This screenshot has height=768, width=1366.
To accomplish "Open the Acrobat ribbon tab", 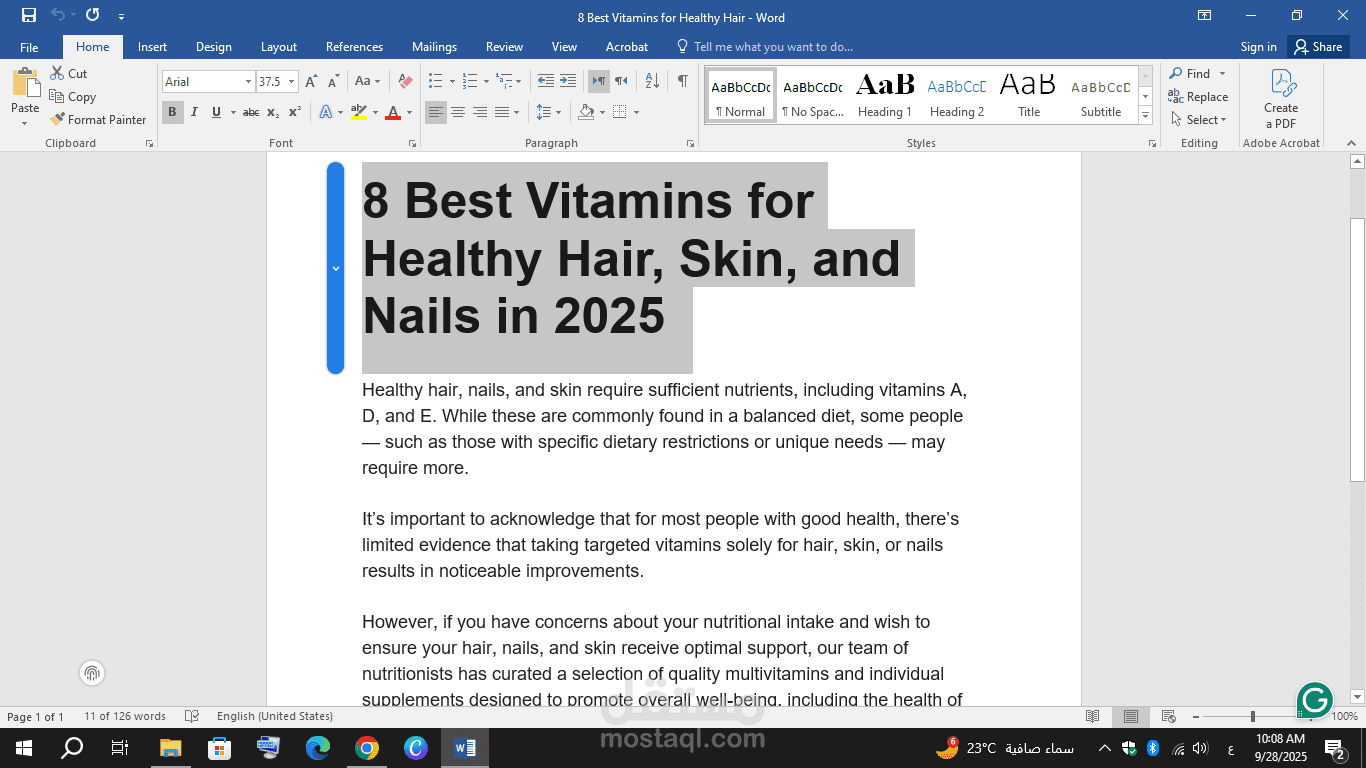I will click(627, 47).
